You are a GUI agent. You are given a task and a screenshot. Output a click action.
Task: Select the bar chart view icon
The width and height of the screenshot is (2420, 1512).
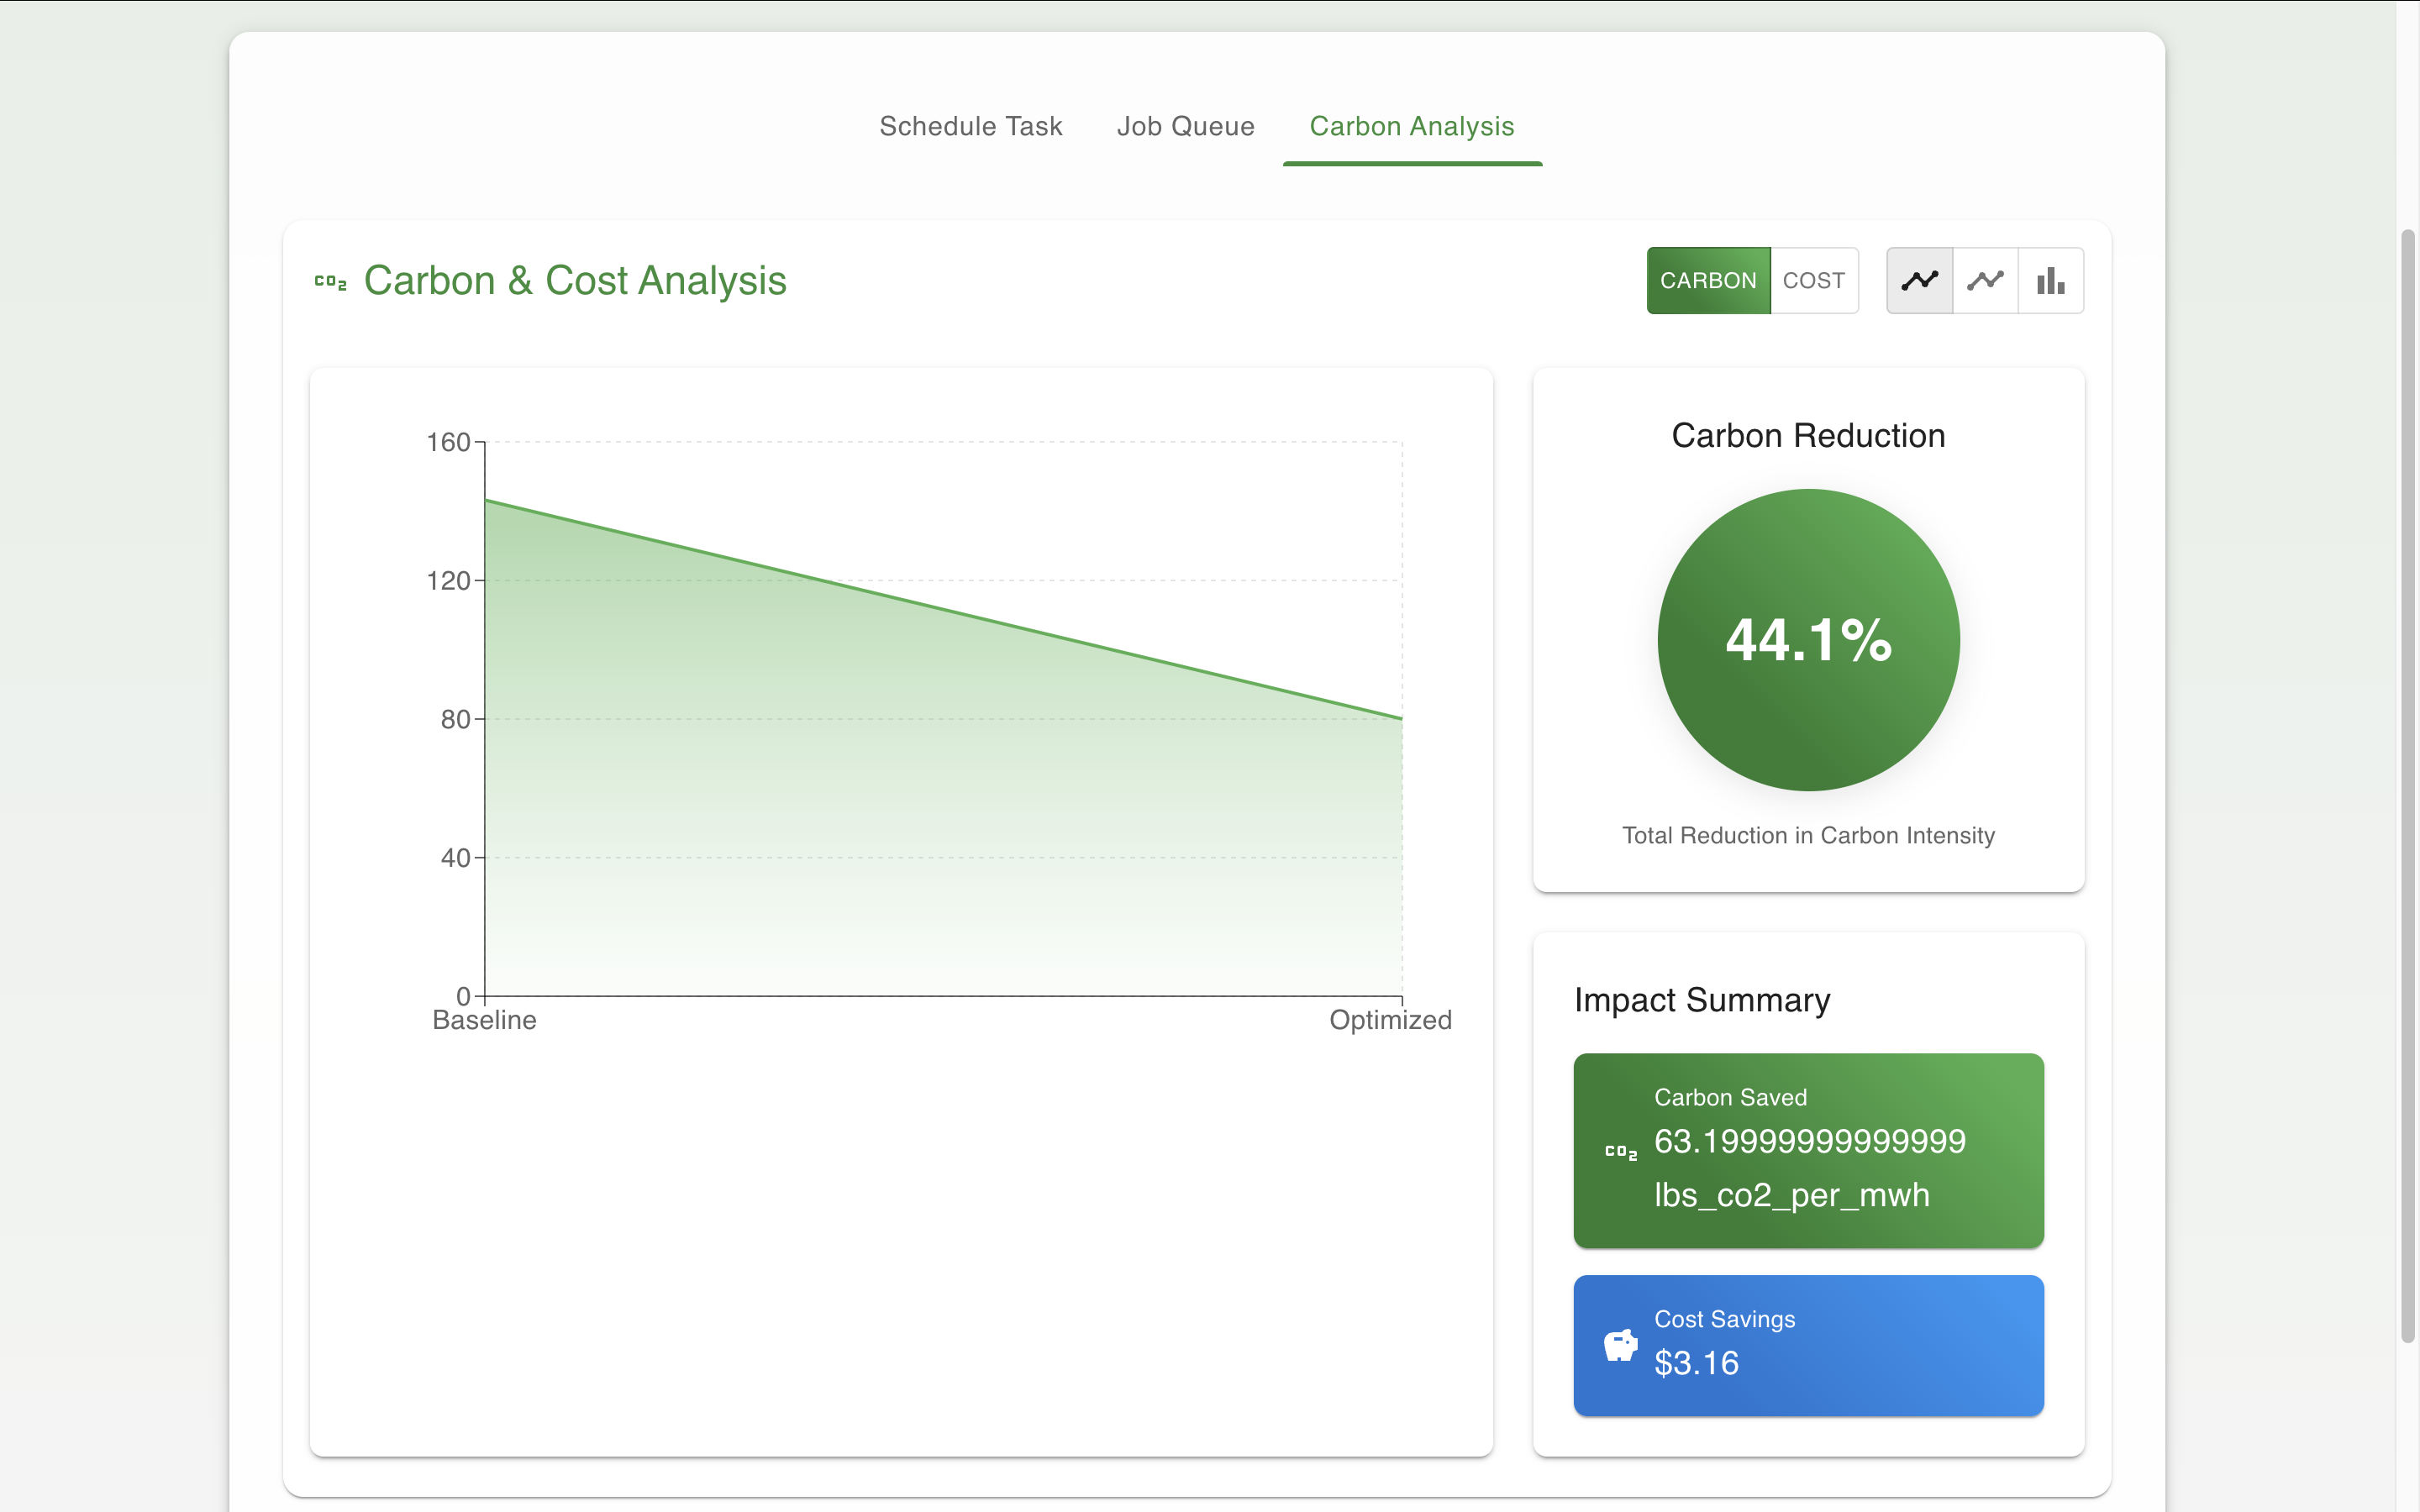[2050, 281]
